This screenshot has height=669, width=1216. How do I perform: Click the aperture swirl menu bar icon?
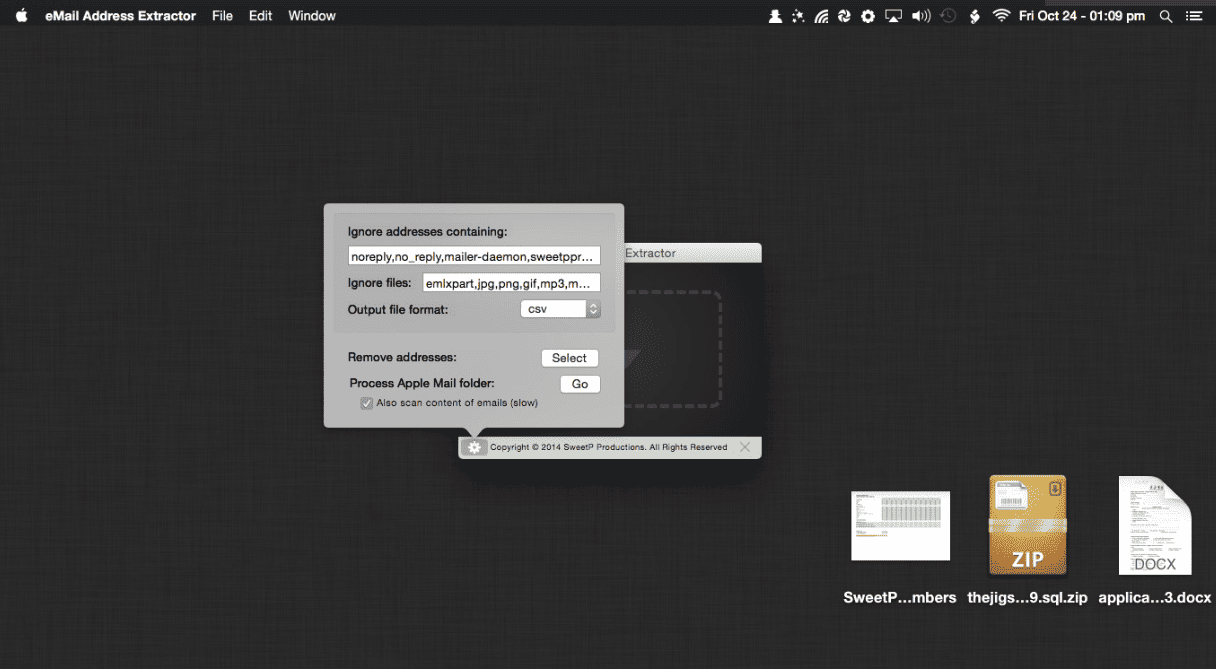pyautogui.click(x=845, y=16)
